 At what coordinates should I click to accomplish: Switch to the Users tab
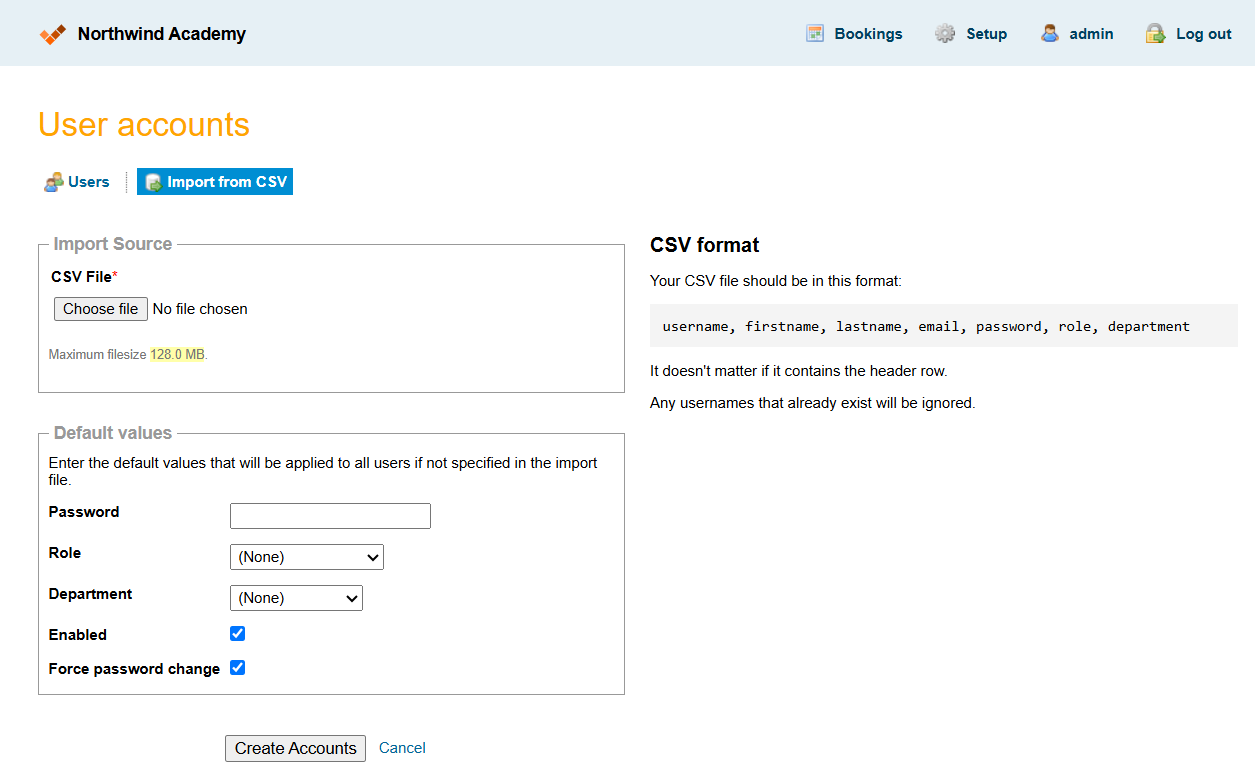click(x=88, y=182)
